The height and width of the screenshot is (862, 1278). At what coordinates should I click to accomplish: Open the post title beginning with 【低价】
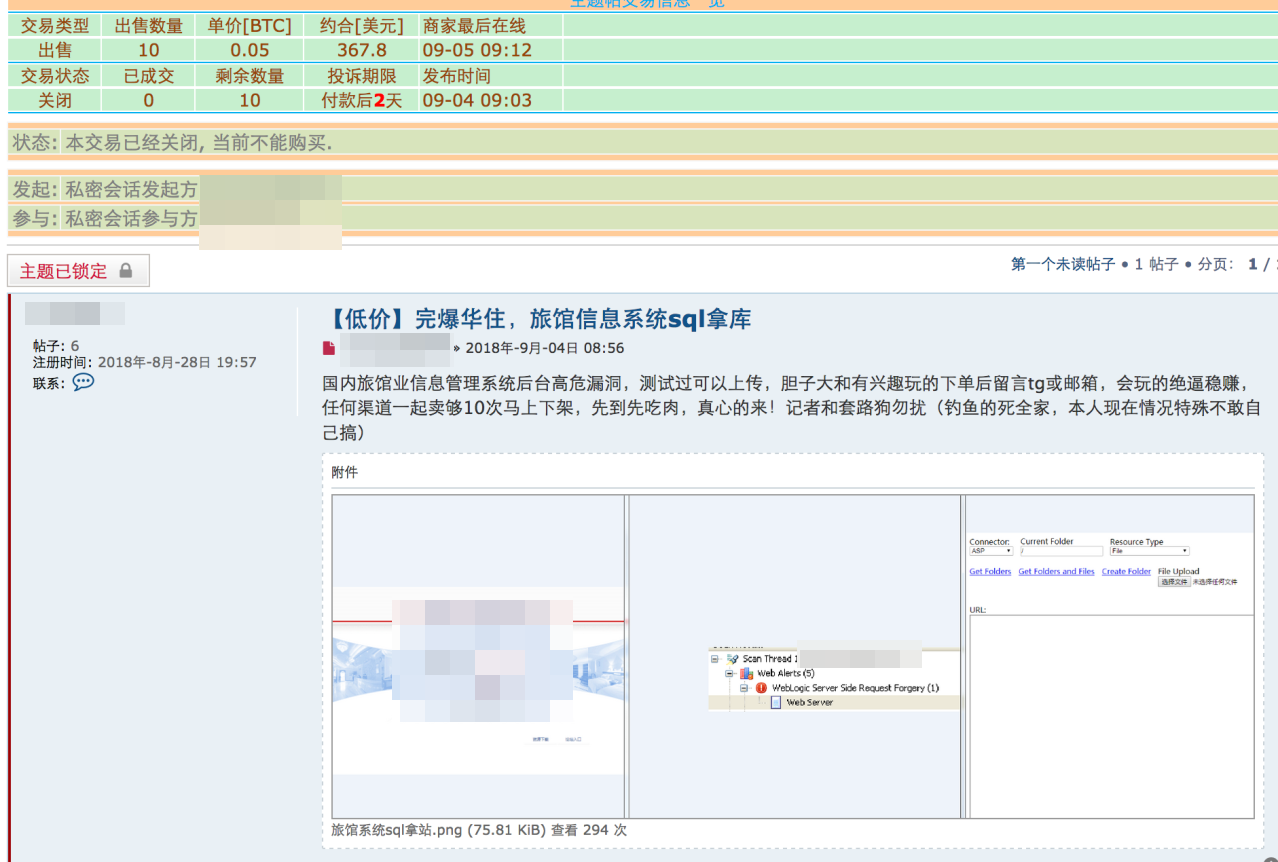[x=537, y=319]
